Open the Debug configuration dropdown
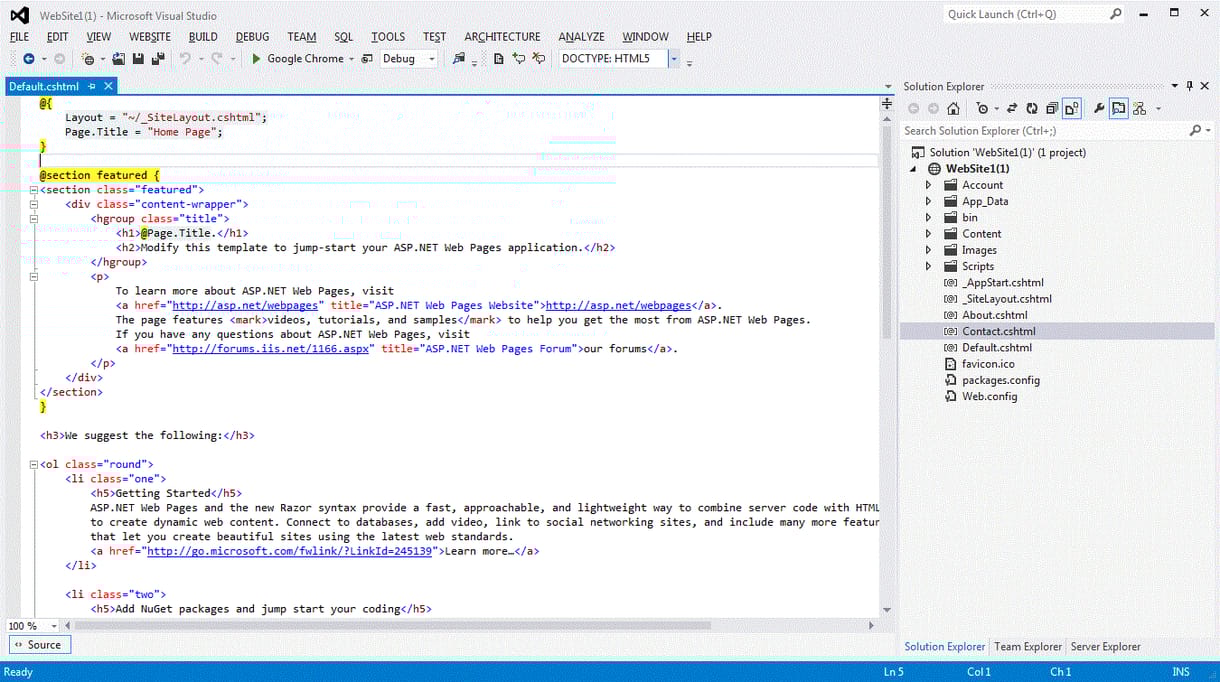 tap(432, 59)
